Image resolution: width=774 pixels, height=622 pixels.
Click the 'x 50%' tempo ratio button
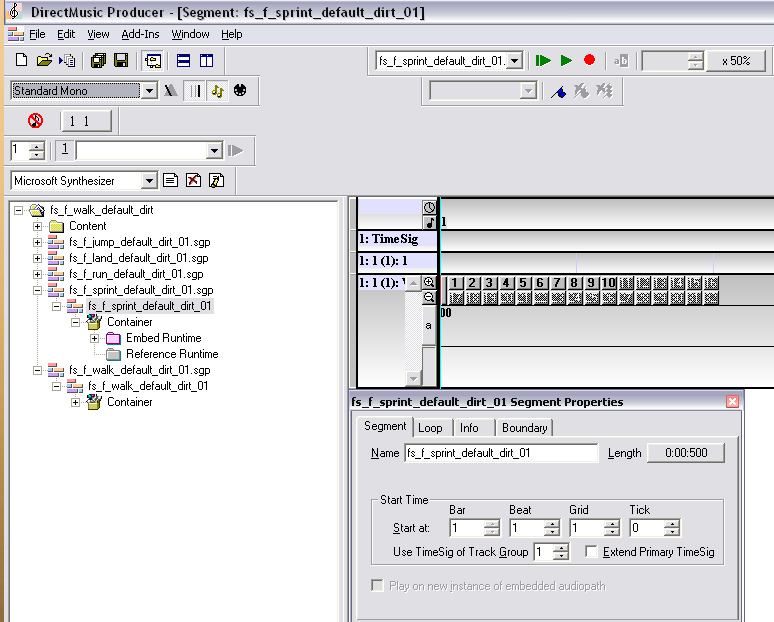pos(736,61)
